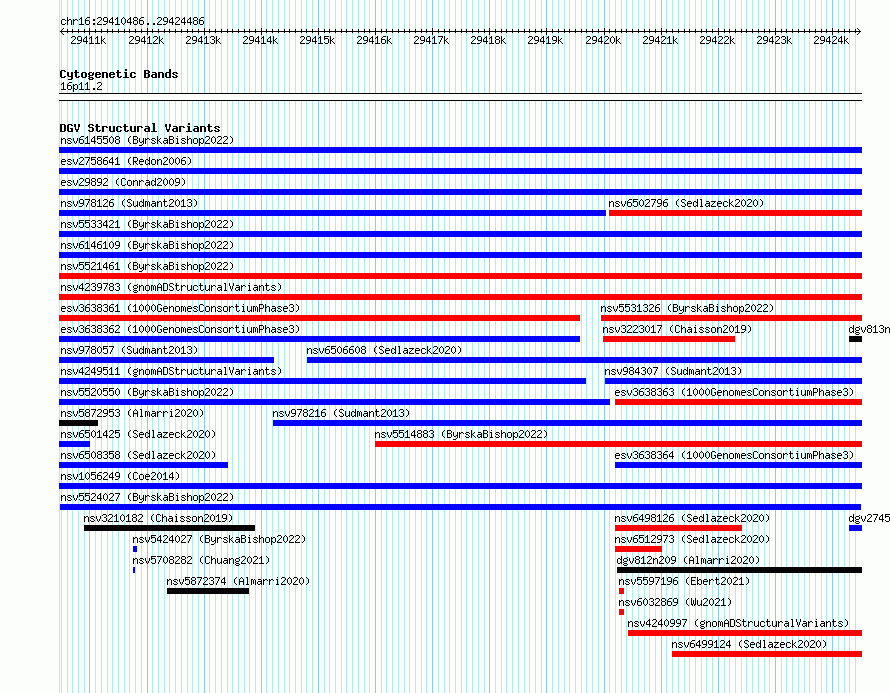The image size is (890, 693).
Task: Open nsv4249511 (gnomADStructuralVariants) label
Action: (171, 371)
